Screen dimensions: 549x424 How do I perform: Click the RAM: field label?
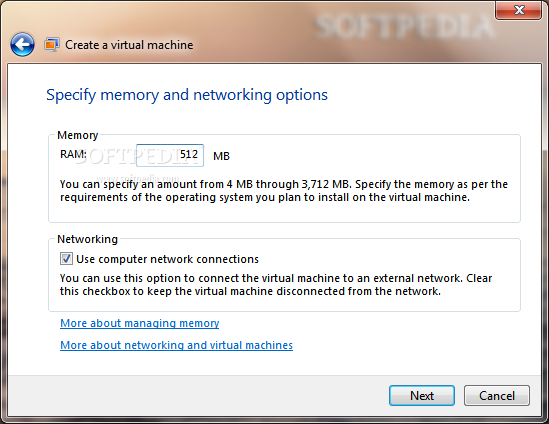(x=73, y=154)
